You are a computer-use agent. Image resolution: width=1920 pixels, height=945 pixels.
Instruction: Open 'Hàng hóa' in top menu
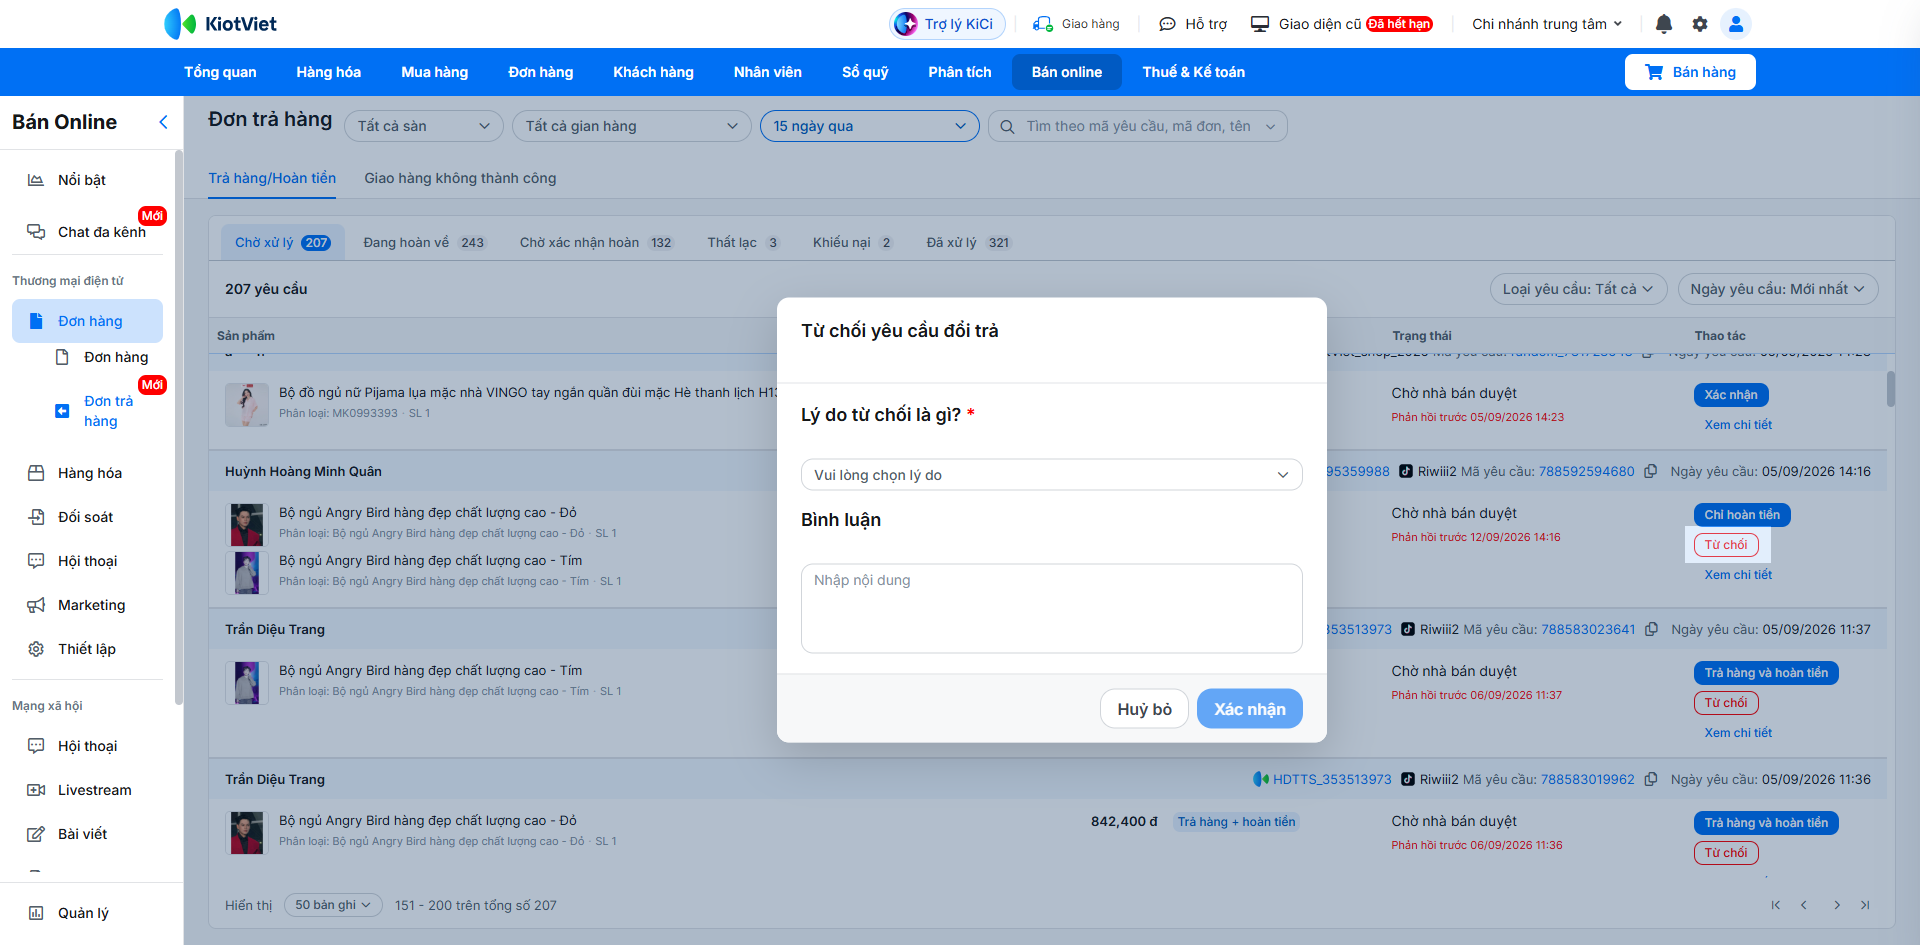[x=328, y=72]
